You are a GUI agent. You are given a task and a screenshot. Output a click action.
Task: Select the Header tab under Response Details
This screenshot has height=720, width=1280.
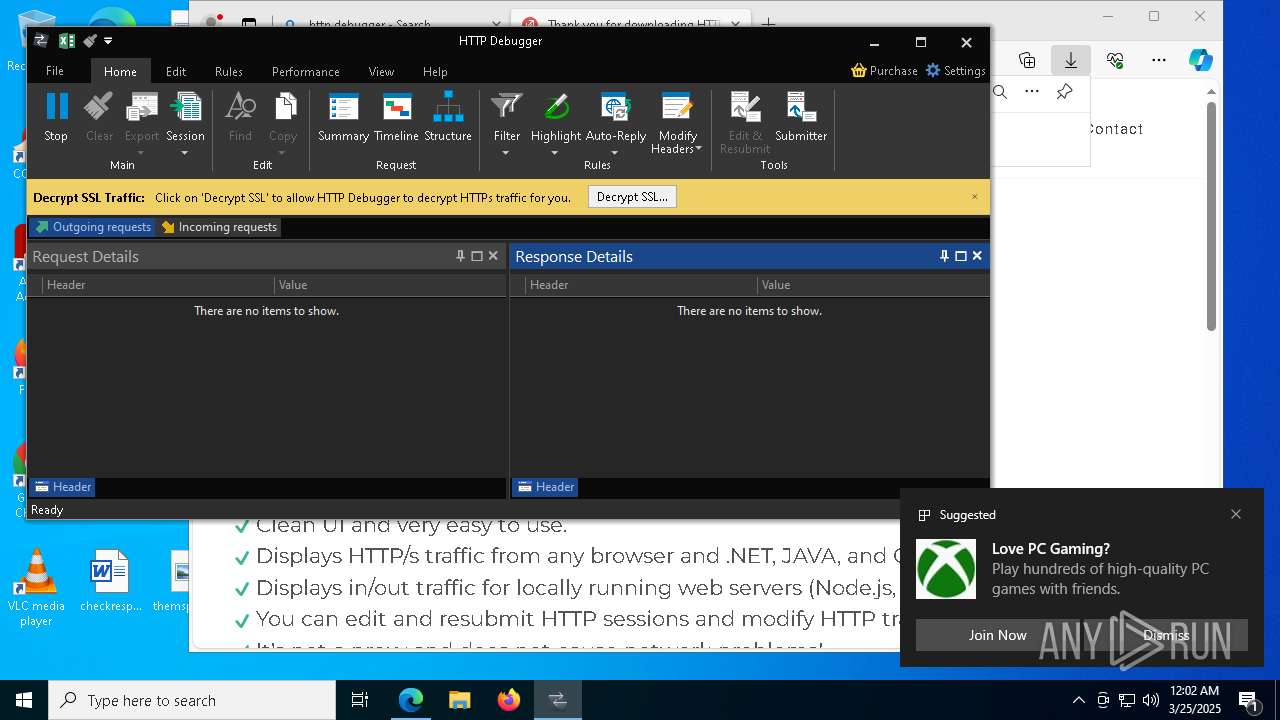[x=545, y=487]
